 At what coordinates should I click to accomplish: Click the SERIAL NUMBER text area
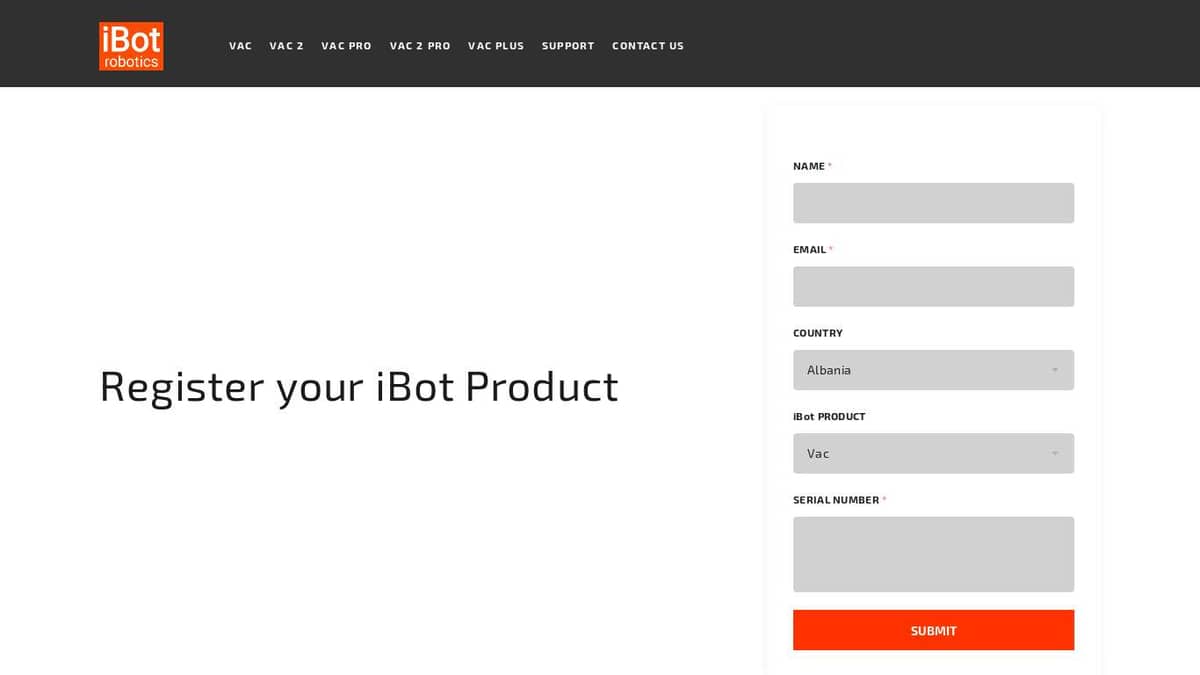pos(933,553)
